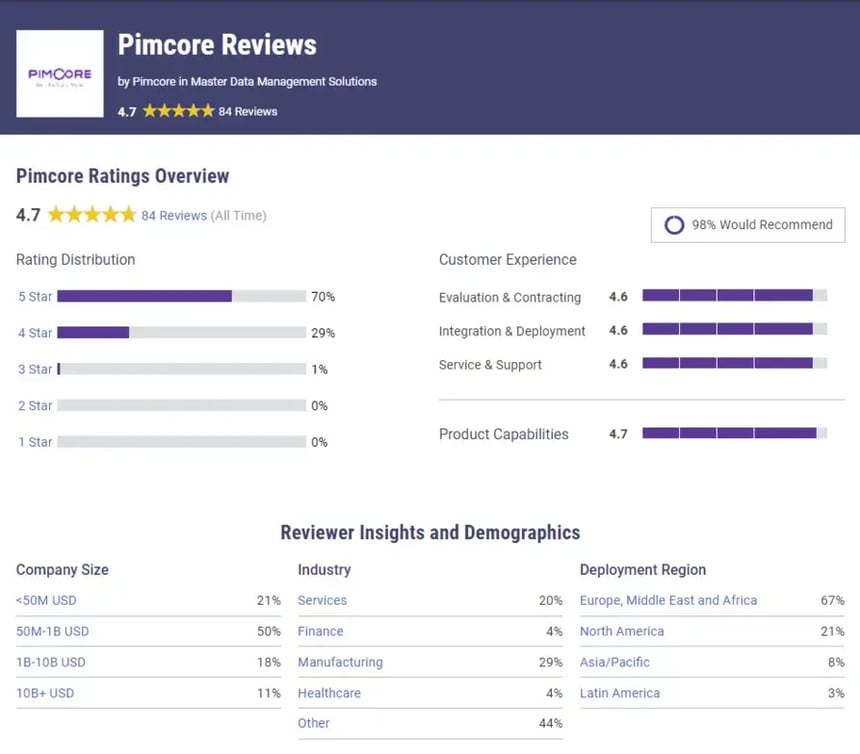
Task: Click the Pimcore Reviews page title
Action: point(217,44)
